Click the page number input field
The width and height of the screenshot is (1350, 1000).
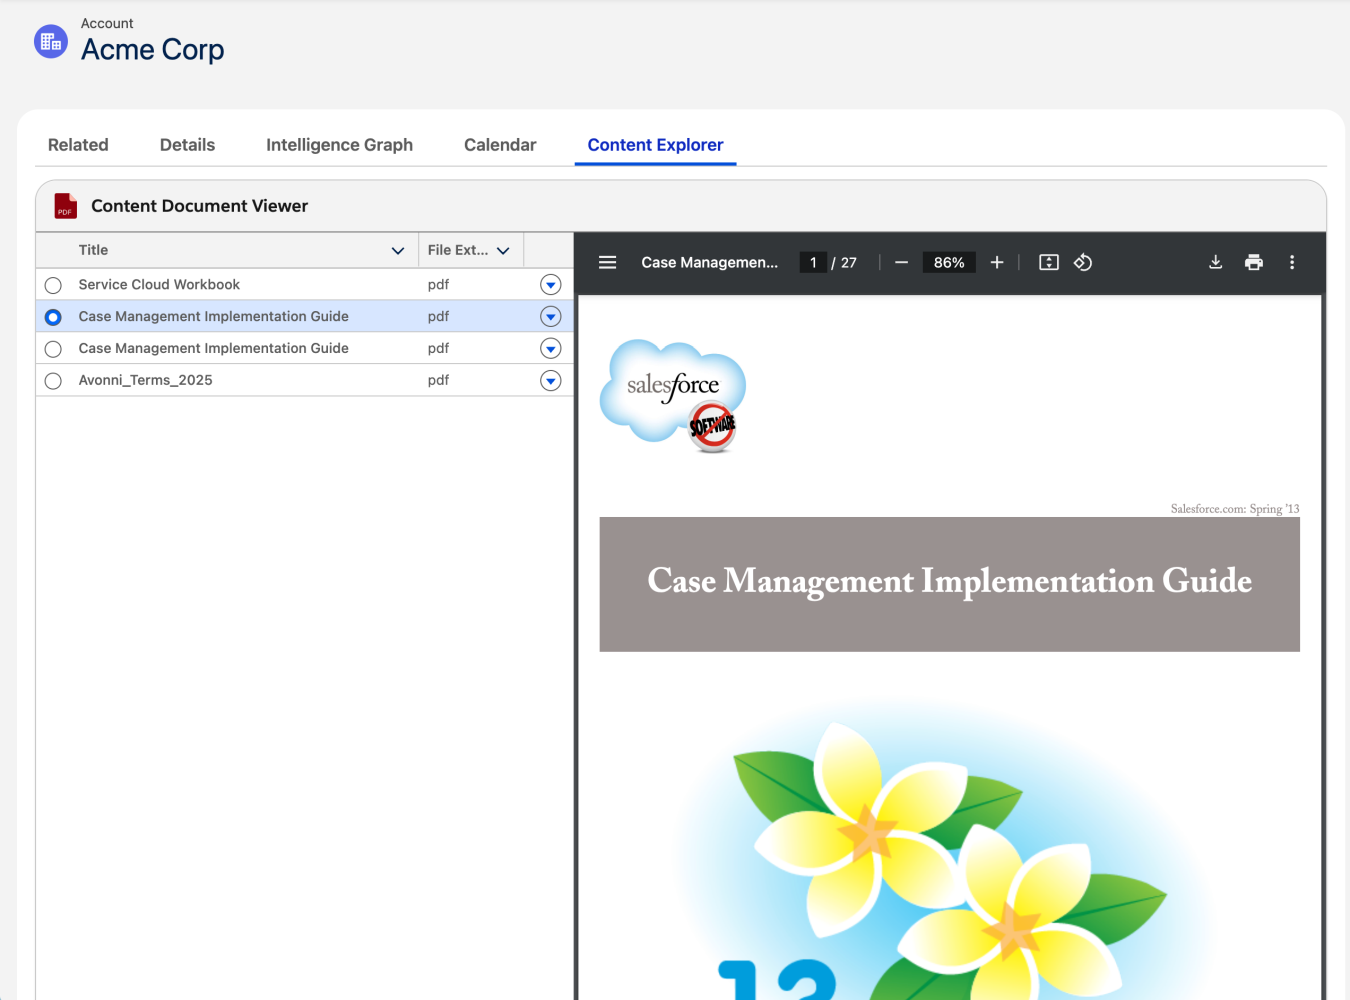(813, 262)
